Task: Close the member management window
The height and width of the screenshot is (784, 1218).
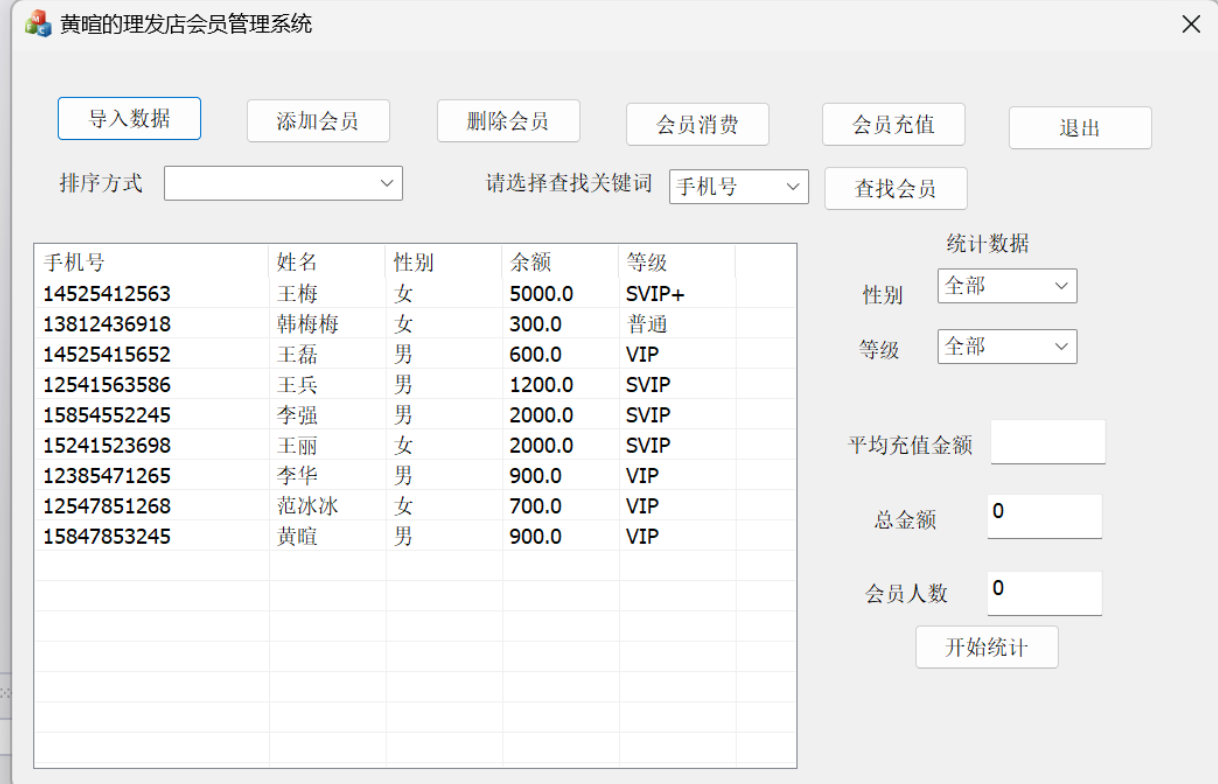Action: pos(1190,24)
